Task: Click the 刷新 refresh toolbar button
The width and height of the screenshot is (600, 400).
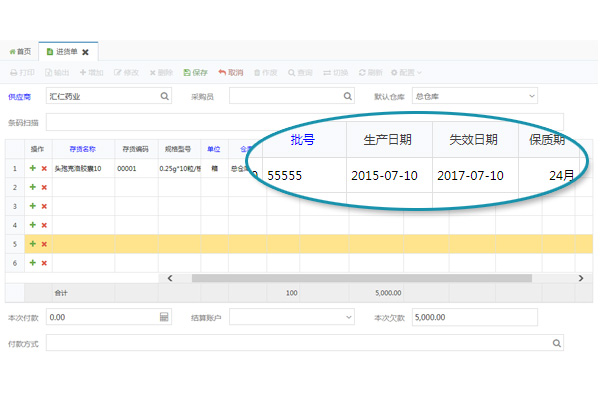Action: pos(370,72)
